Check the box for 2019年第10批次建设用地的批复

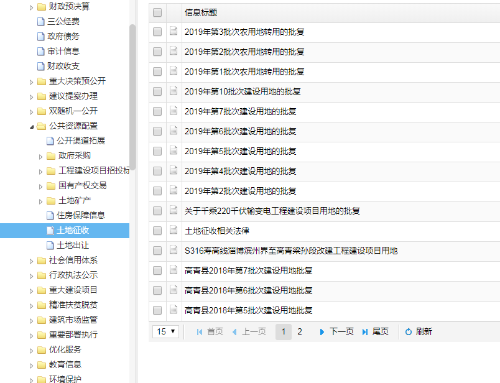[157, 91]
